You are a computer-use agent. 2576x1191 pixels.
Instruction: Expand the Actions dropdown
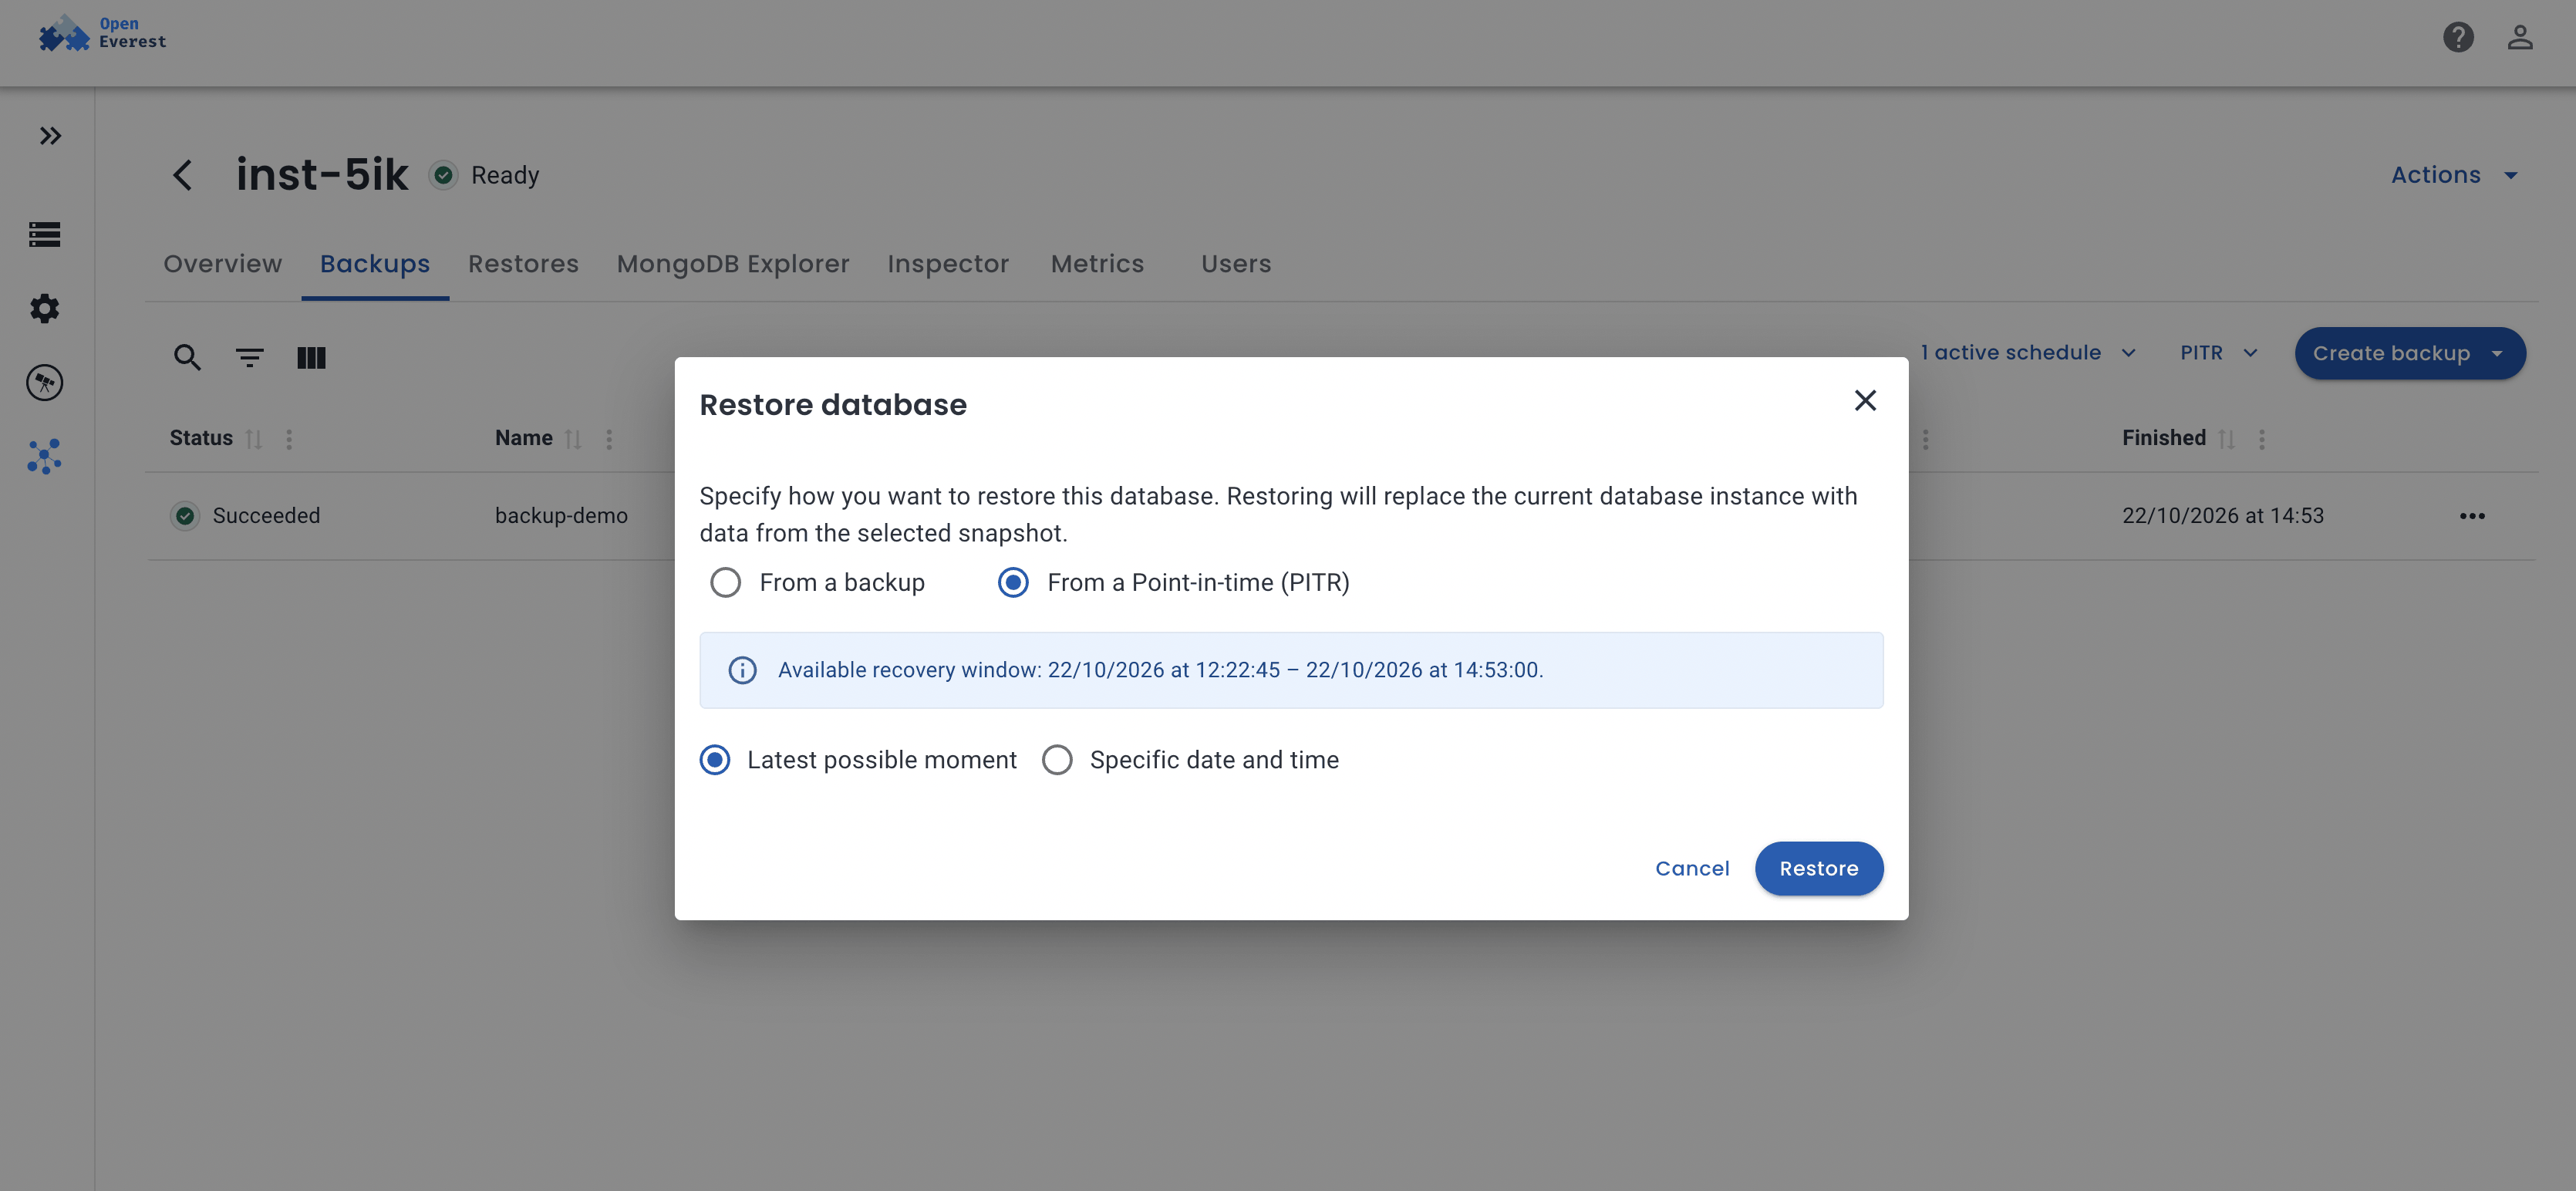click(2455, 176)
